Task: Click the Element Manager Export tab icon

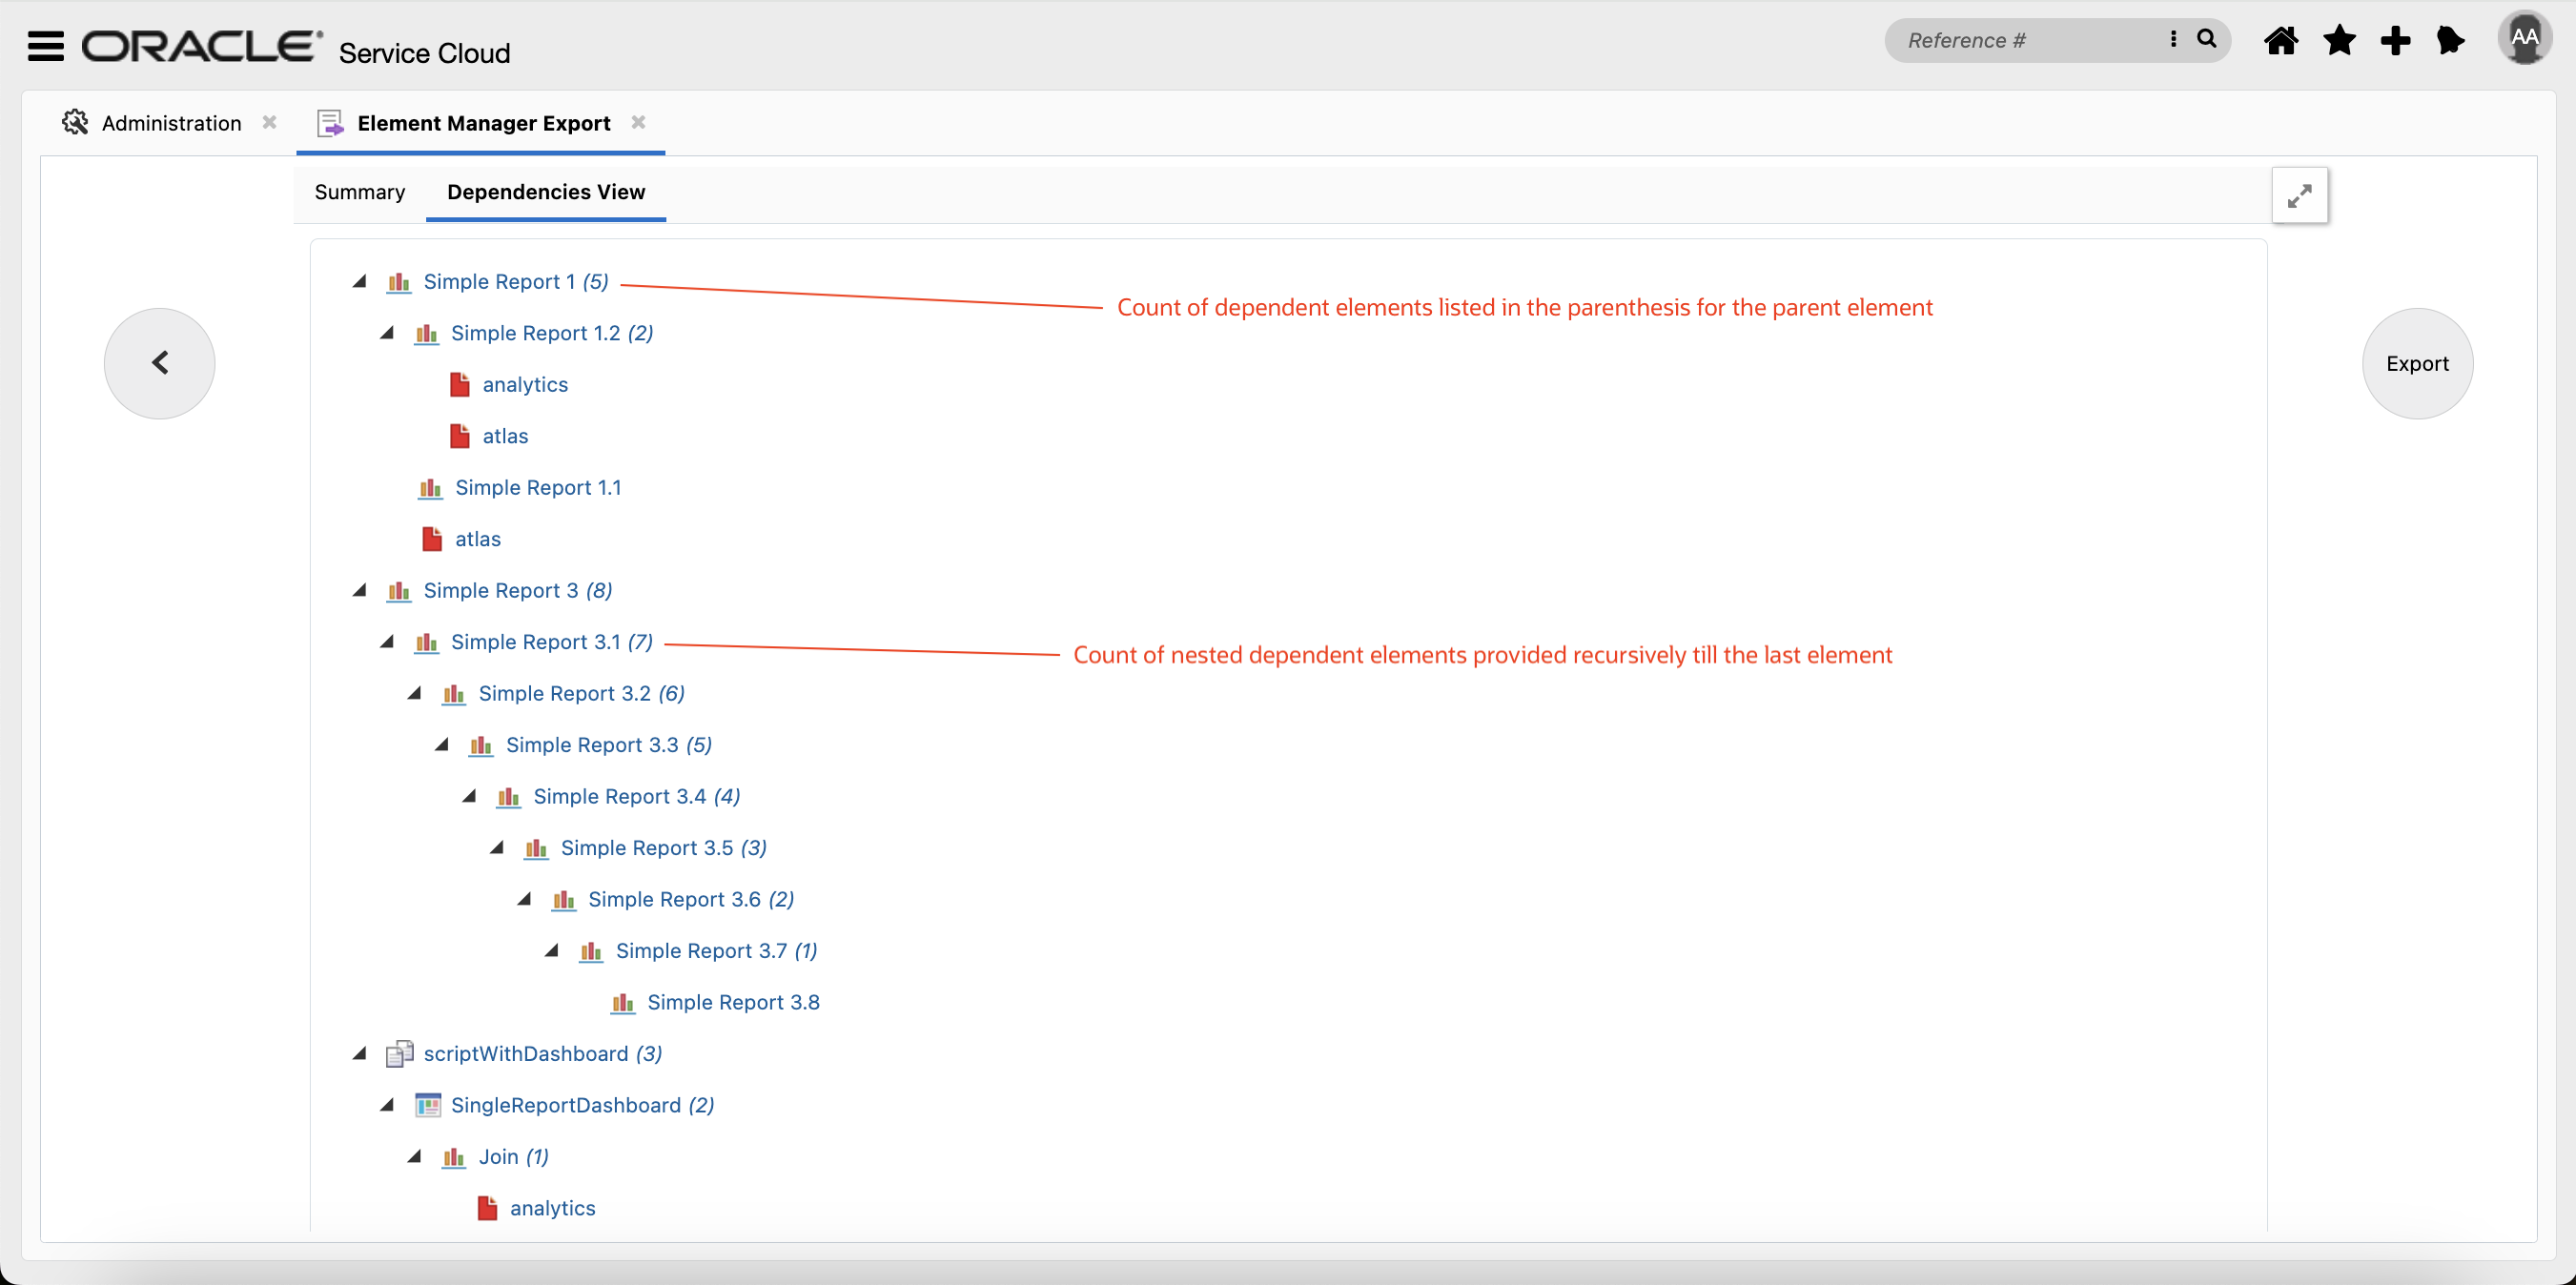Action: pyautogui.click(x=330, y=123)
